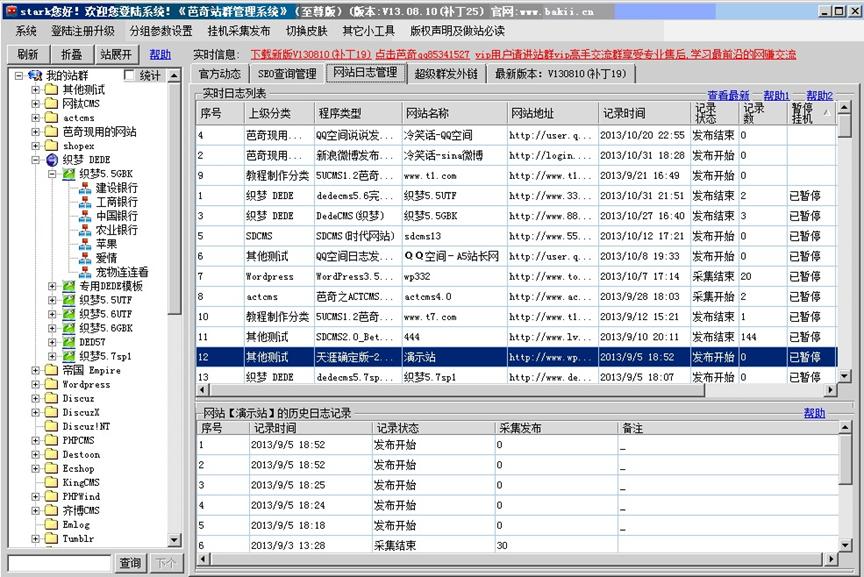Click the search input field beside 查询
The image size is (864, 577).
(58, 563)
